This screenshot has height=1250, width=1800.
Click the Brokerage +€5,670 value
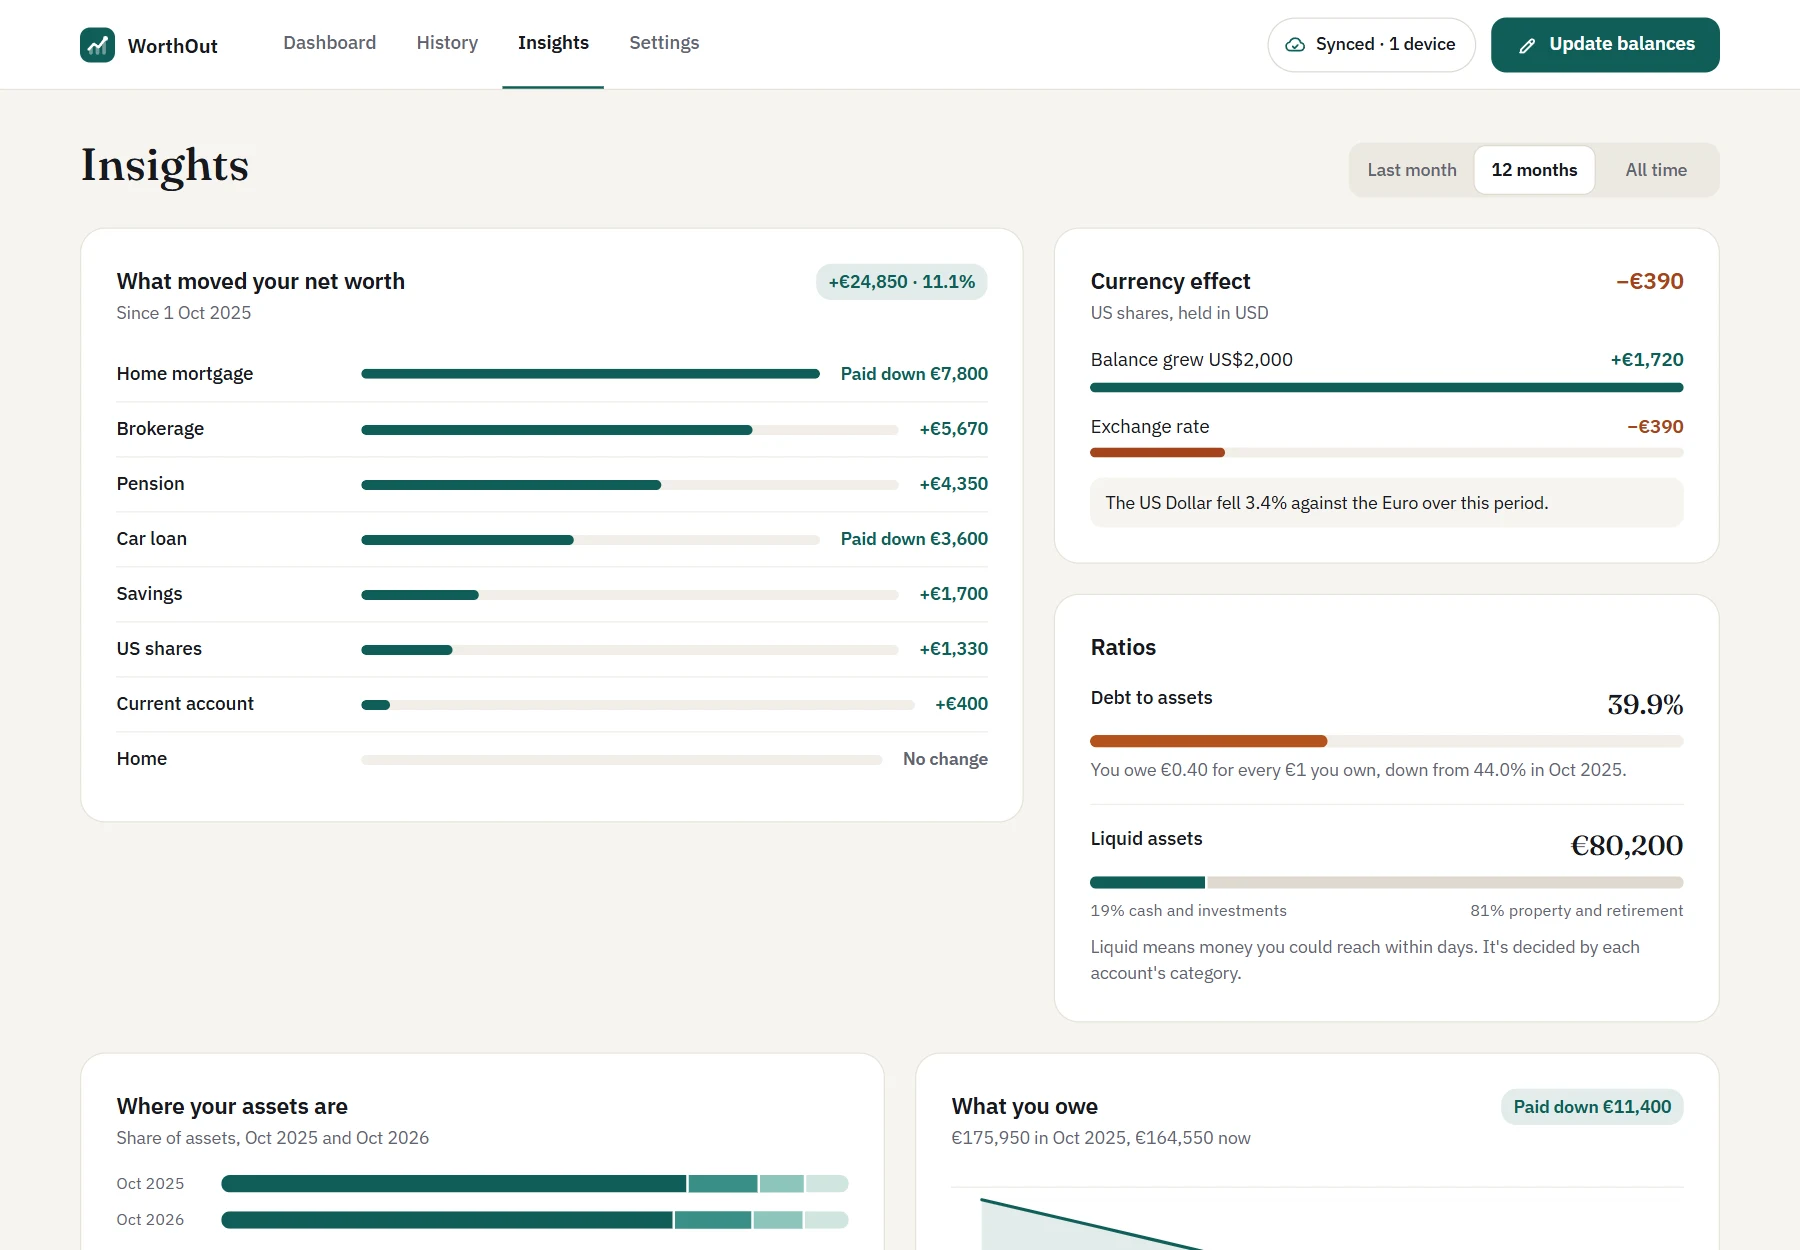click(953, 429)
